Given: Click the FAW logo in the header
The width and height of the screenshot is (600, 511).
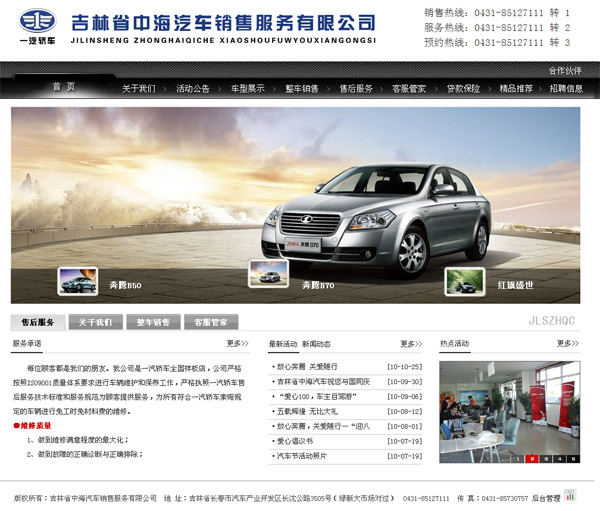Looking at the screenshot, I should (x=38, y=26).
